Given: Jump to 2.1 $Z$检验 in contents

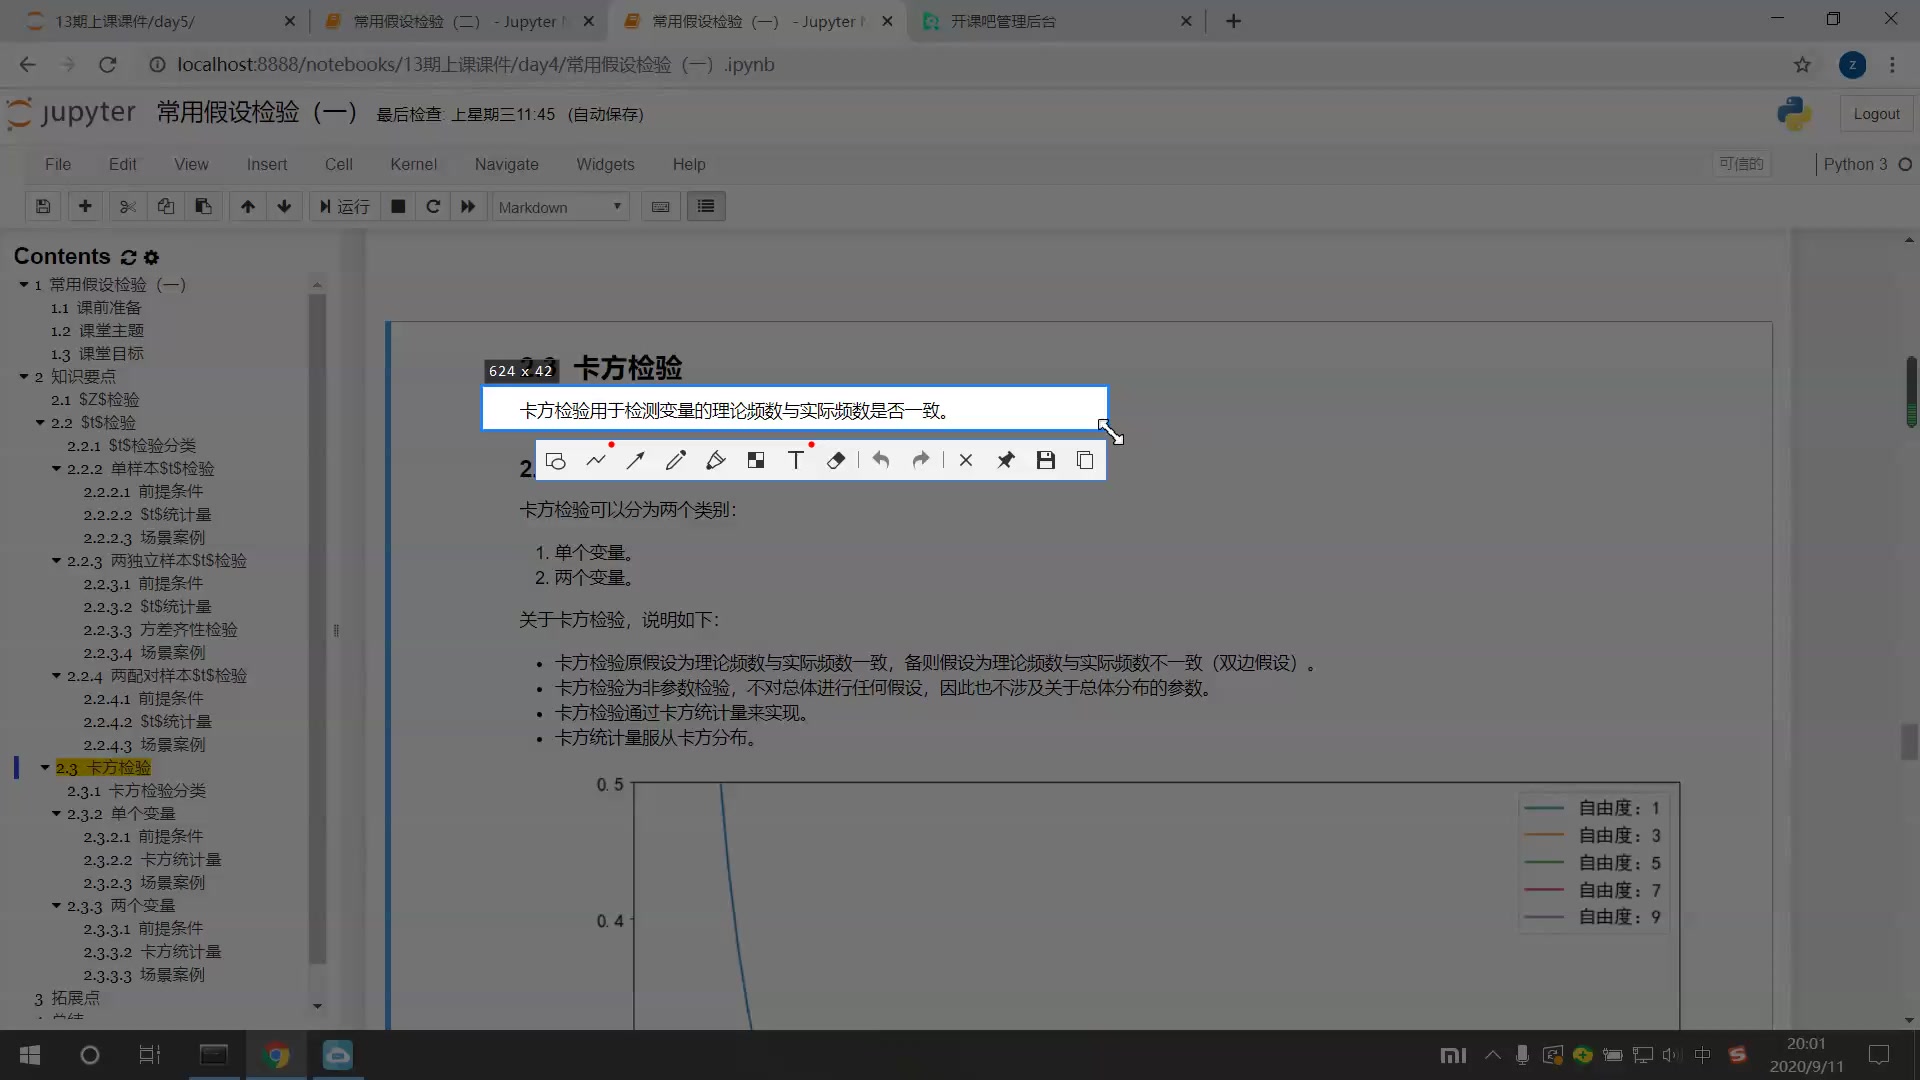Looking at the screenshot, I should click(95, 400).
